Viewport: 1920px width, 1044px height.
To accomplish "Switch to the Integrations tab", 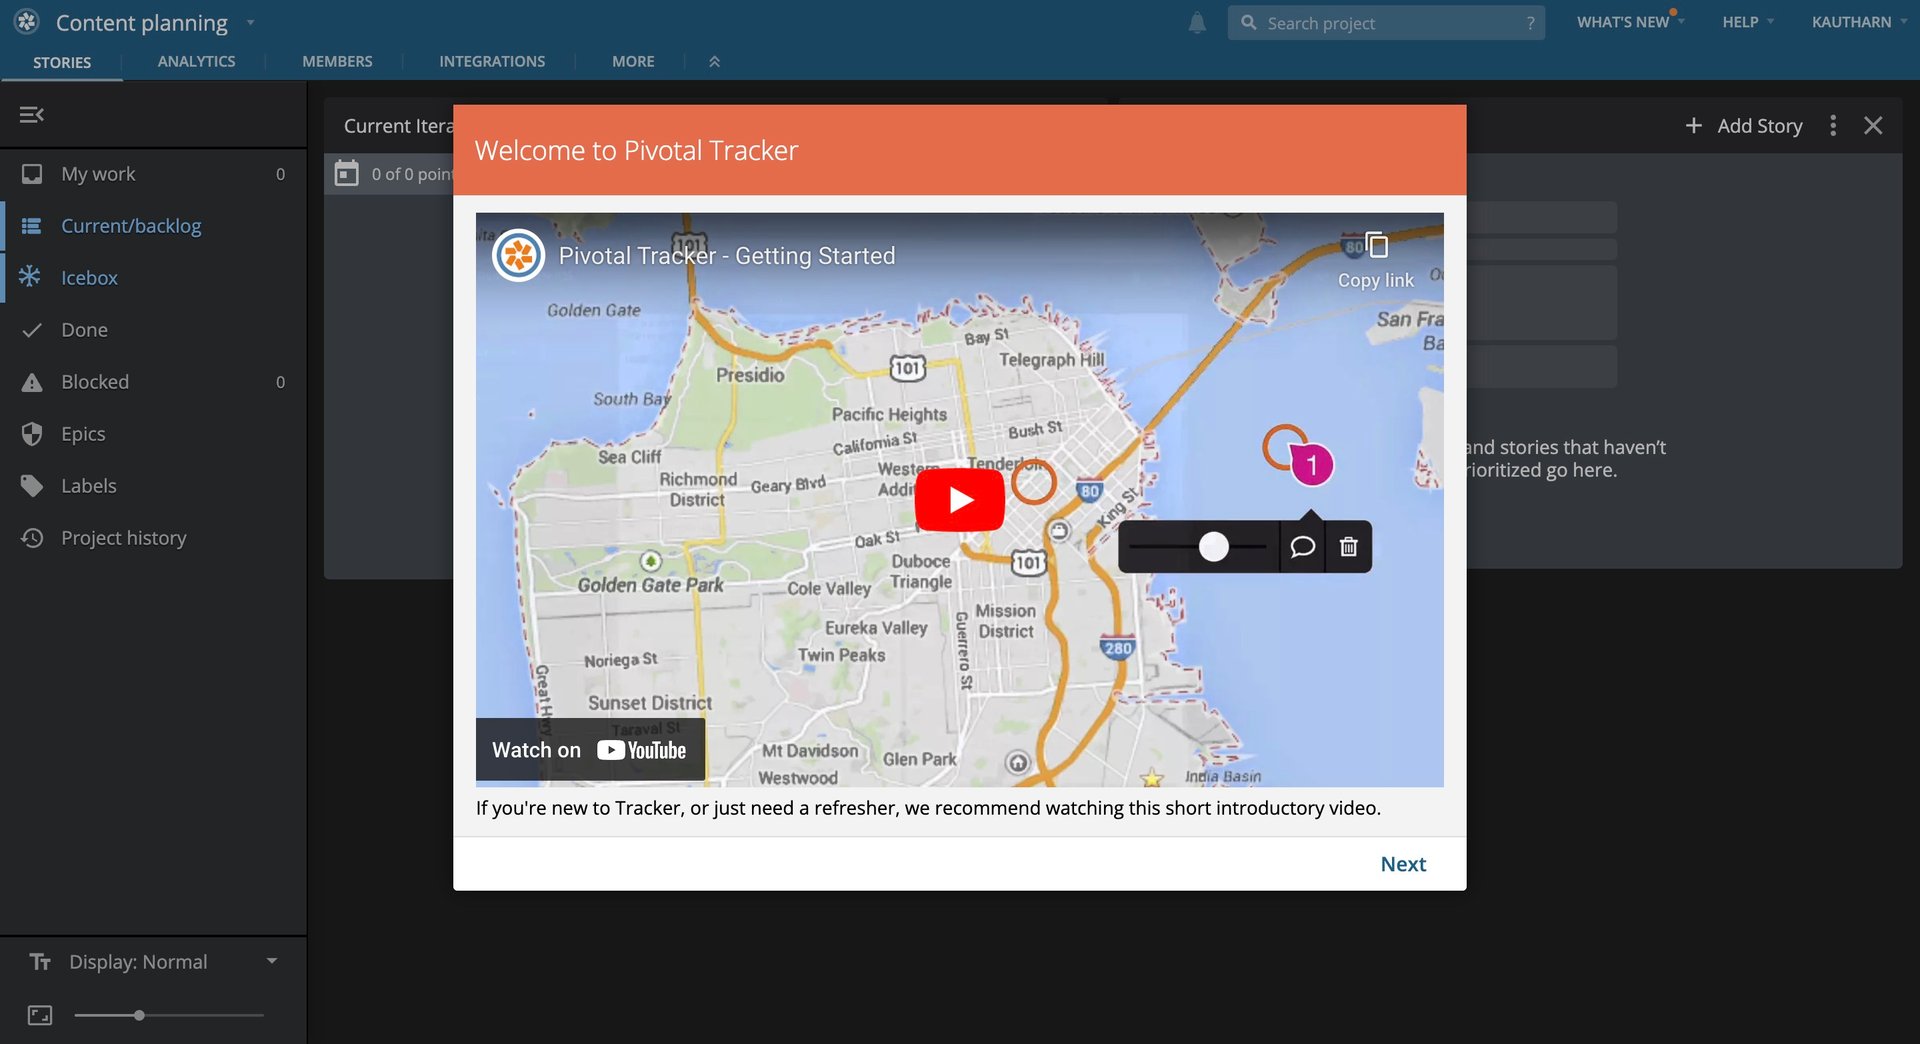I will click(492, 61).
